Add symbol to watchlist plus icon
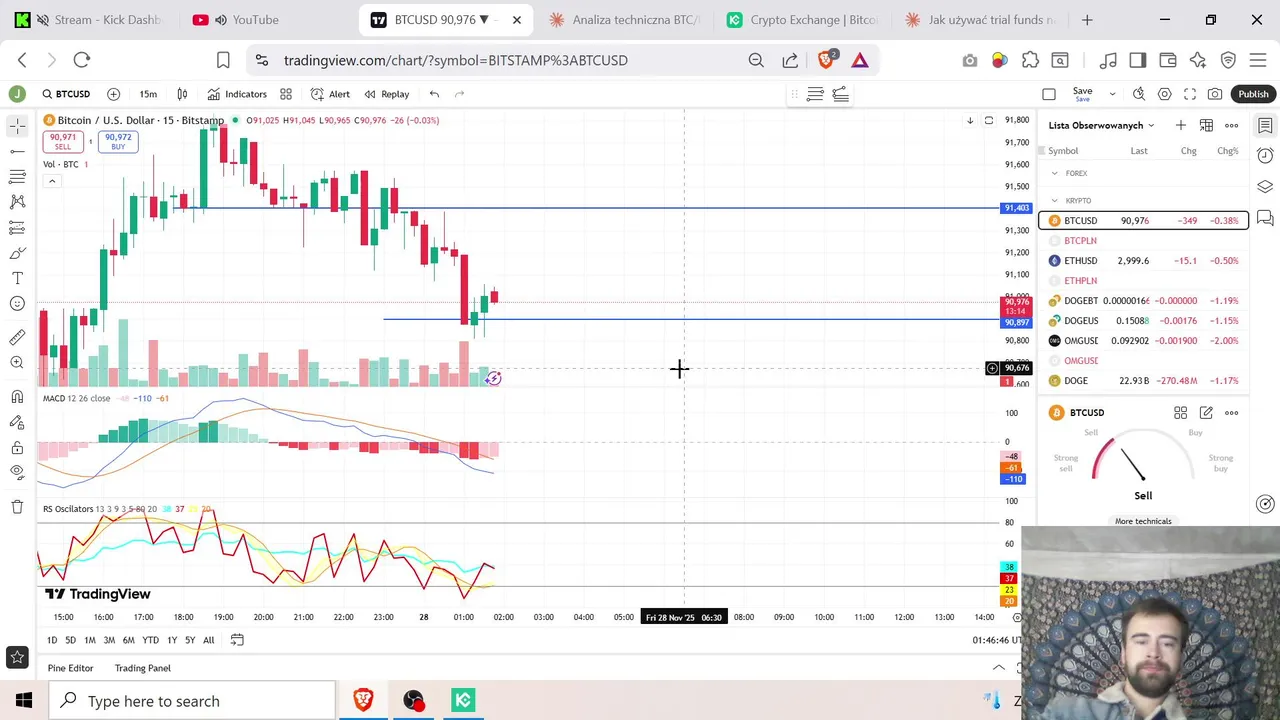 pos(1181,125)
